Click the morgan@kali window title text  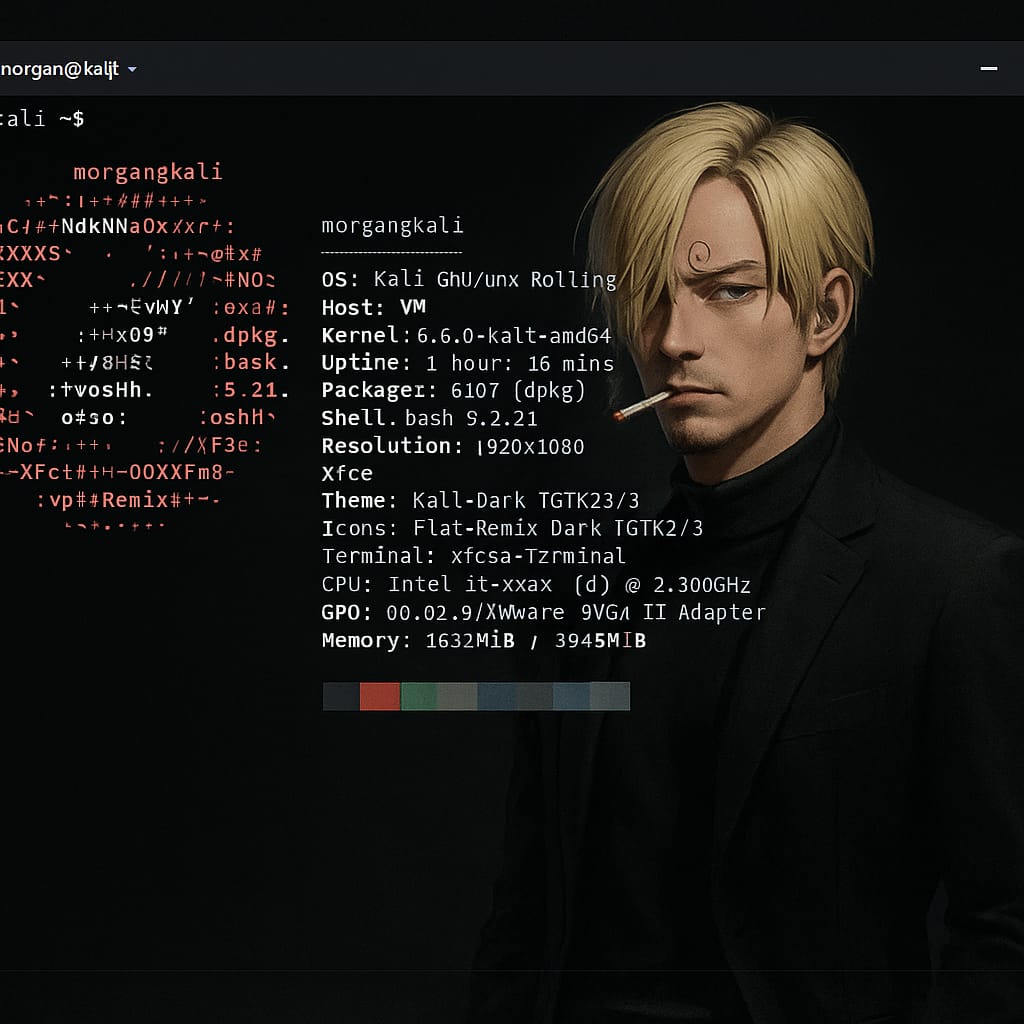tap(58, 69)
